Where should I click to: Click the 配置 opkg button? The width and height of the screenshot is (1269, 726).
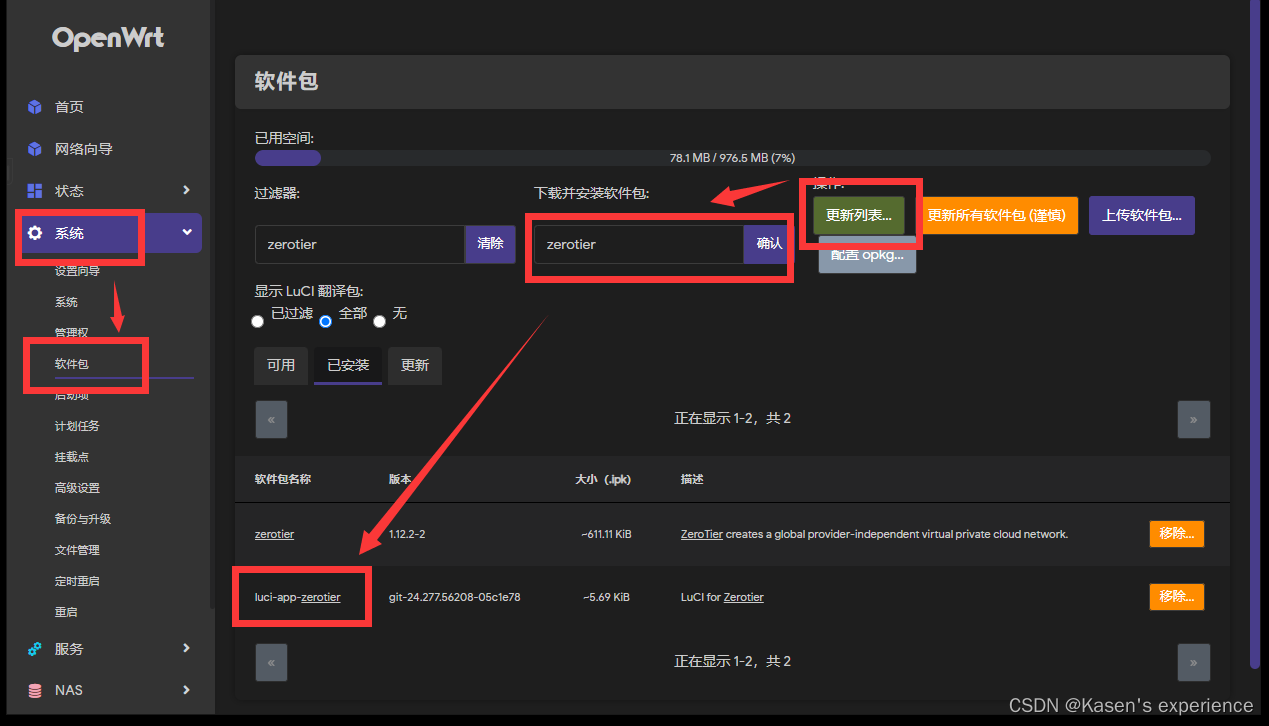point(867,255)
